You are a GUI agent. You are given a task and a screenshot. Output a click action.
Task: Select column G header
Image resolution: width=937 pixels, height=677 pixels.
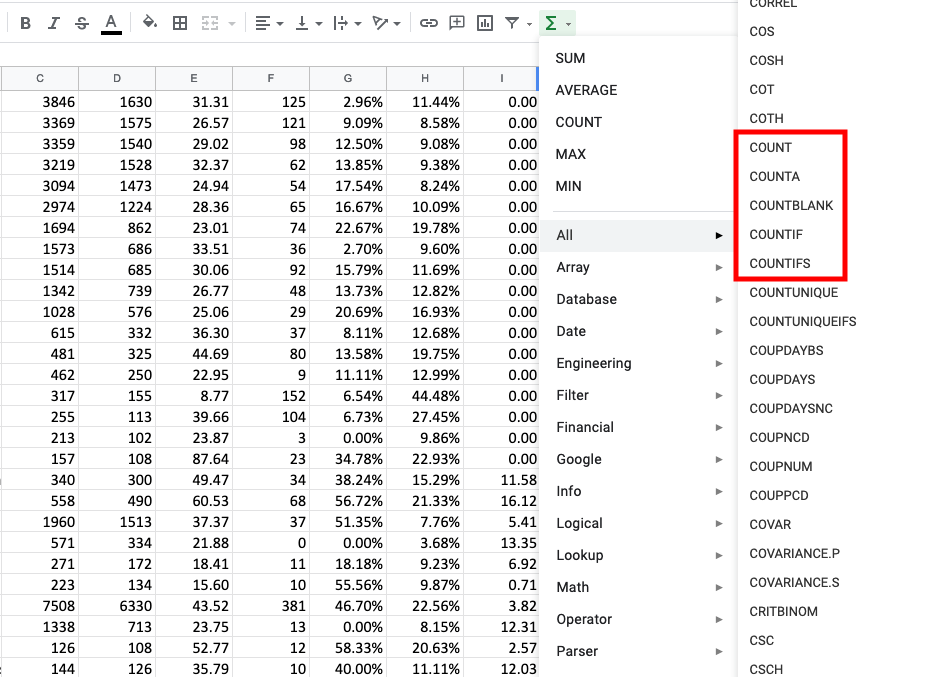(x=348, y=78)
